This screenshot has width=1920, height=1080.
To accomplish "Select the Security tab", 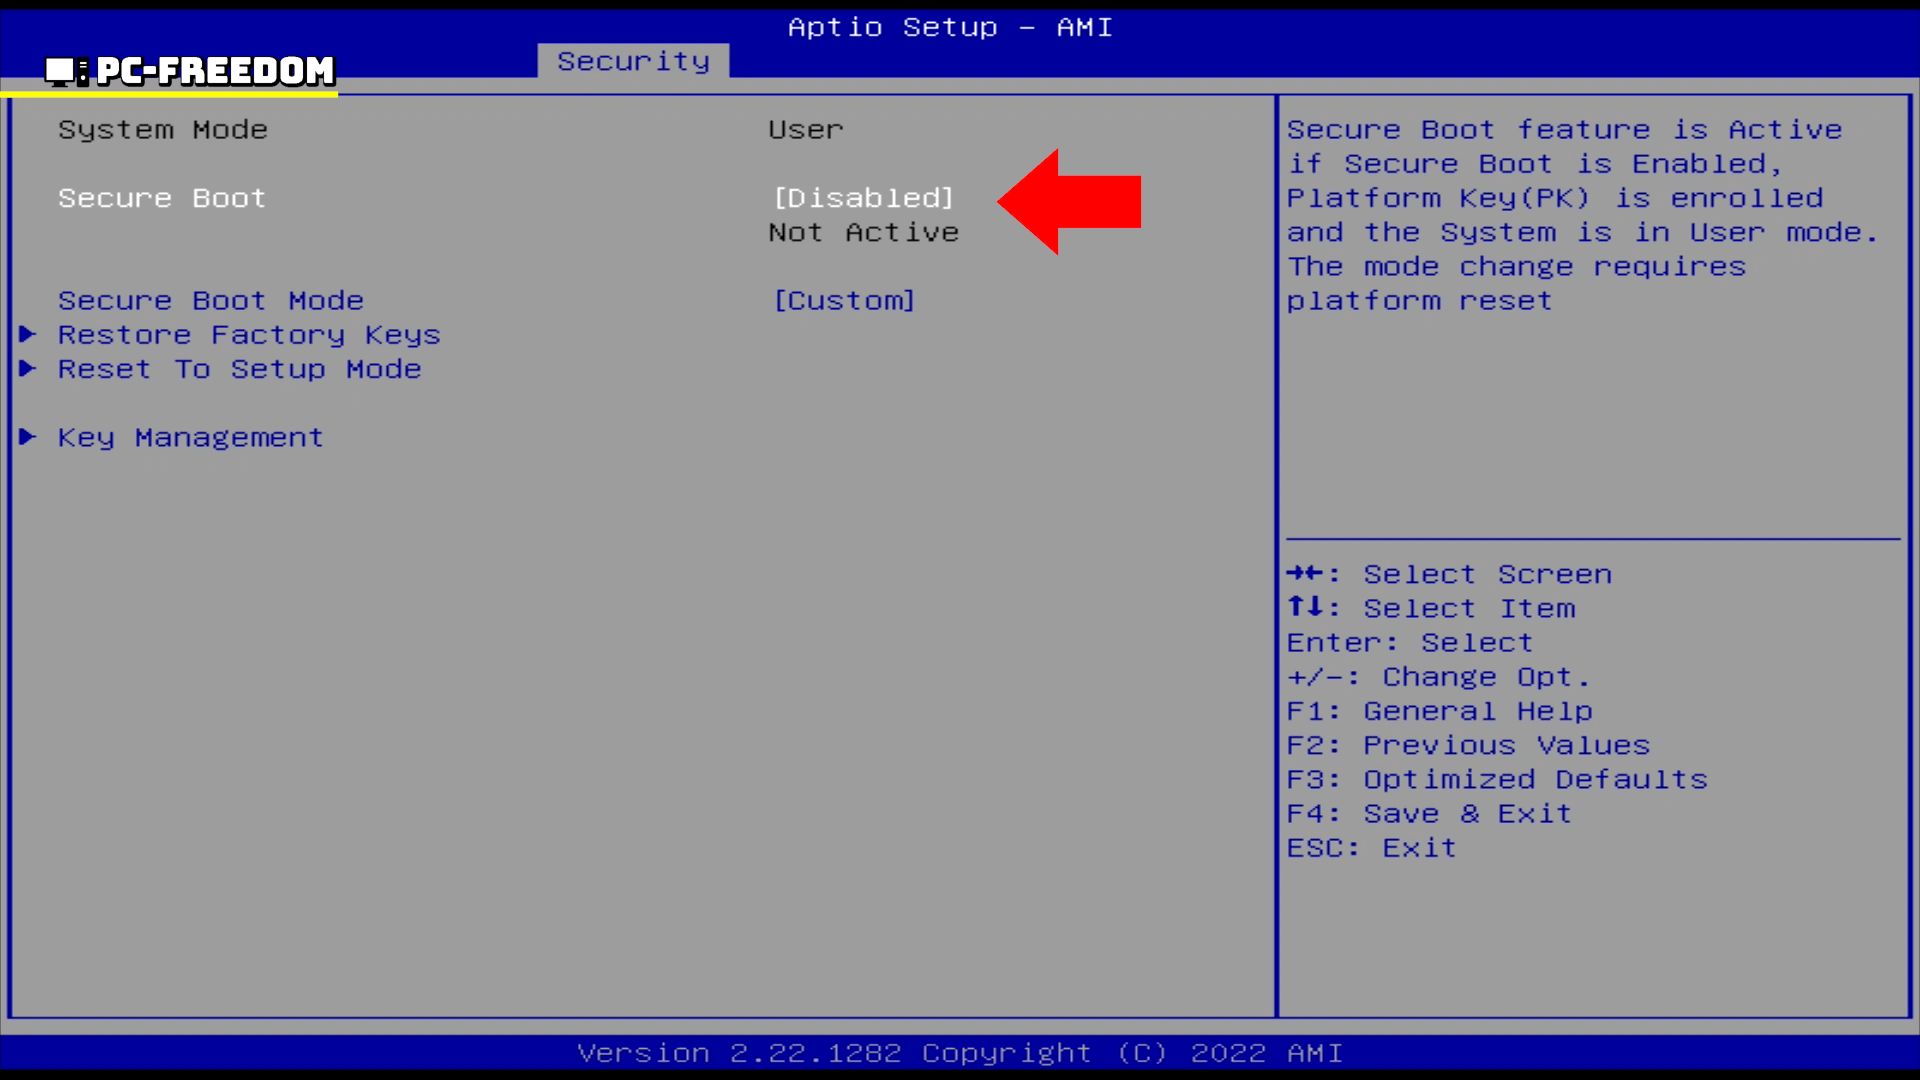I will [633, 62].
